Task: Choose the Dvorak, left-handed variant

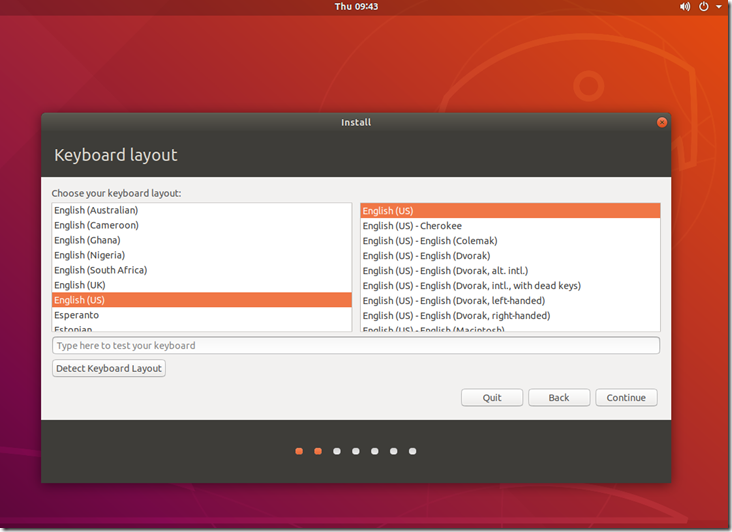Action: (510, 301)
